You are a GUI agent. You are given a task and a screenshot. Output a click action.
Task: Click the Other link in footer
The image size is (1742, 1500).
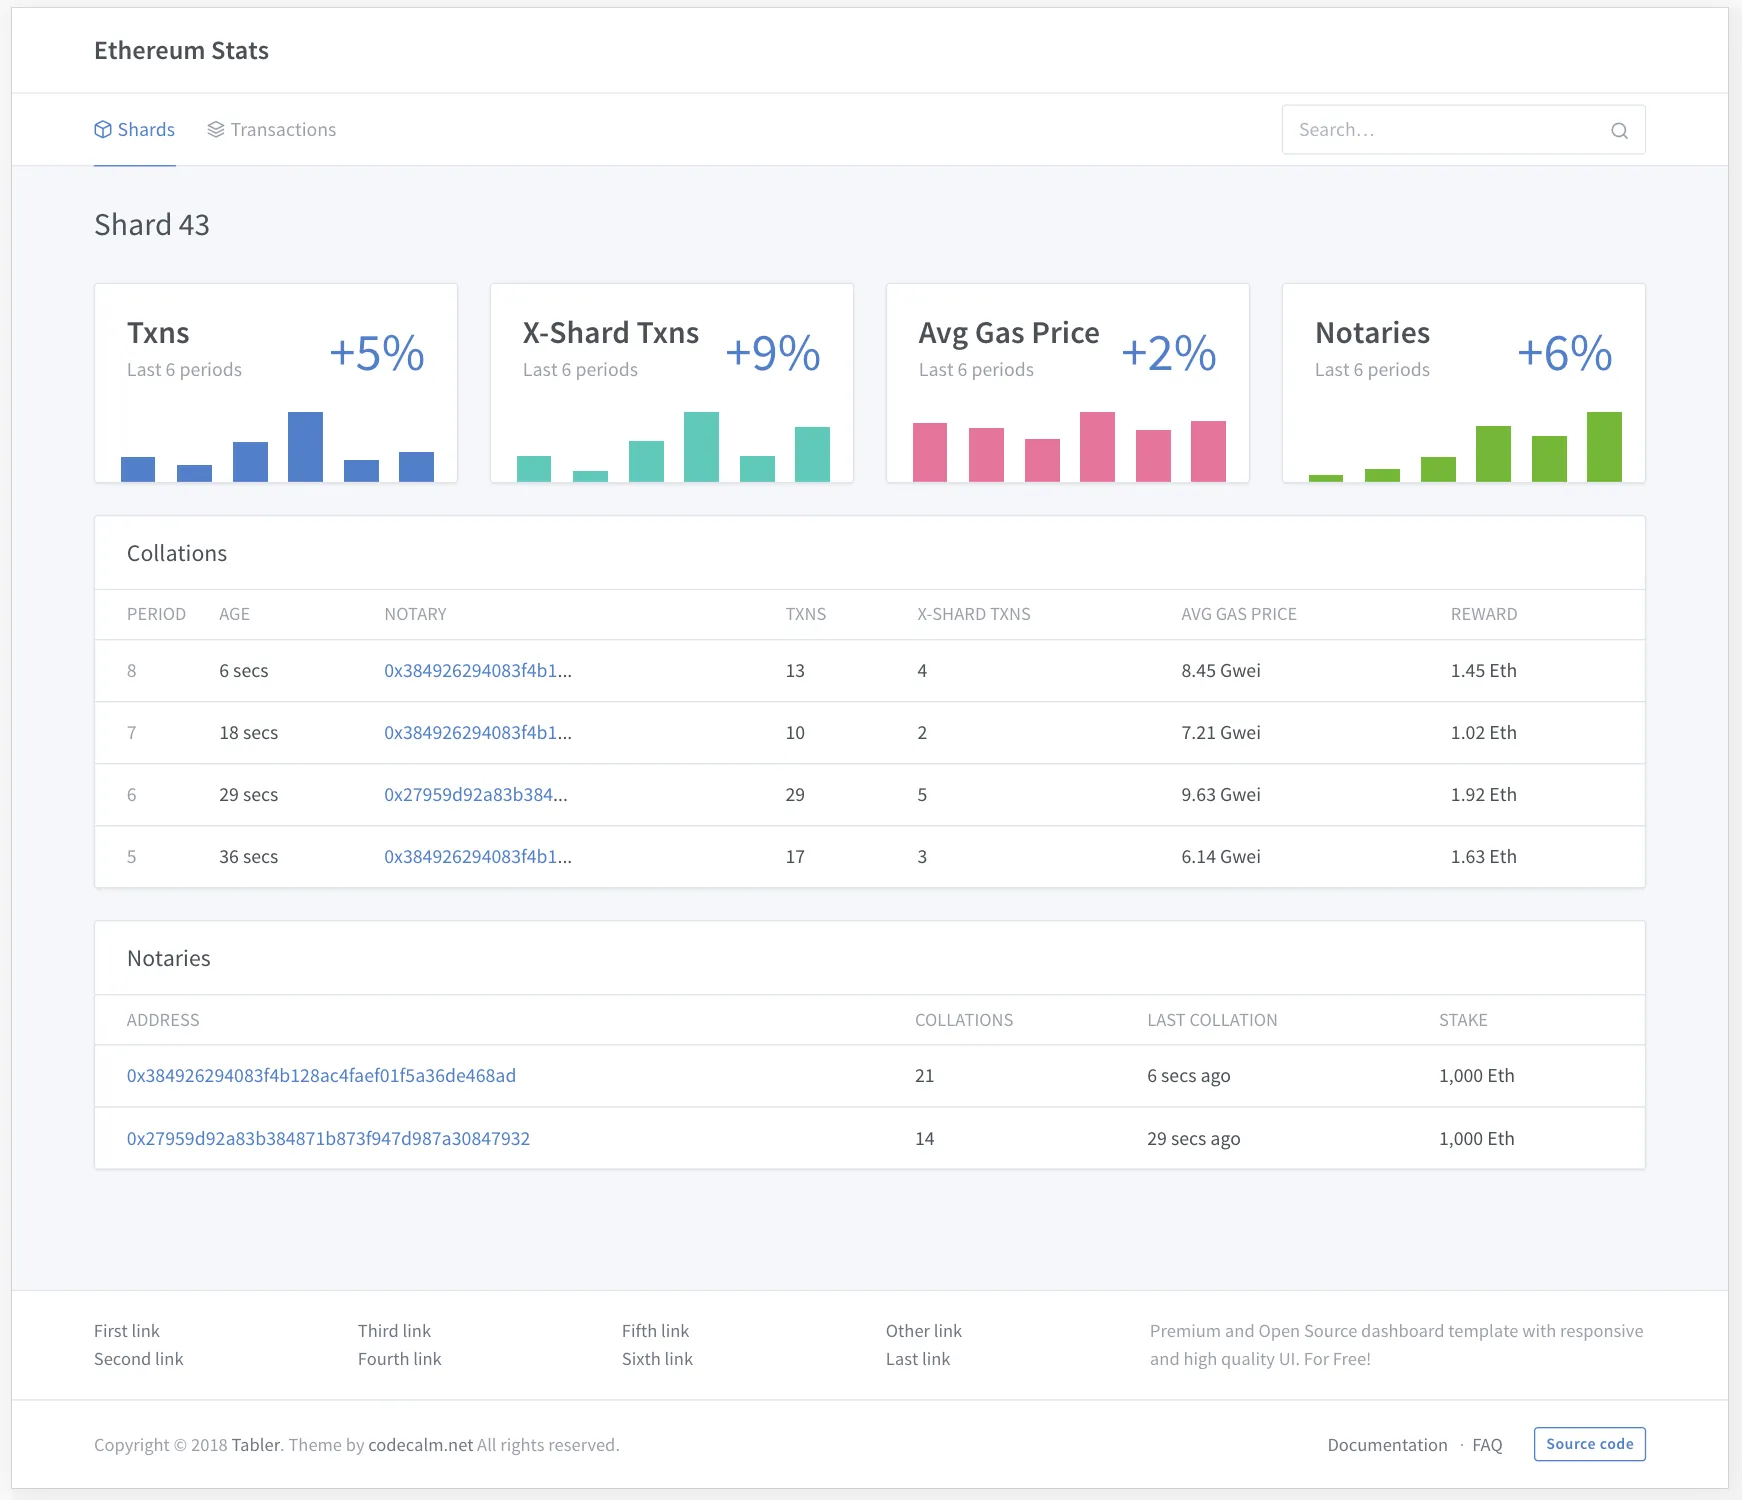923,1331
